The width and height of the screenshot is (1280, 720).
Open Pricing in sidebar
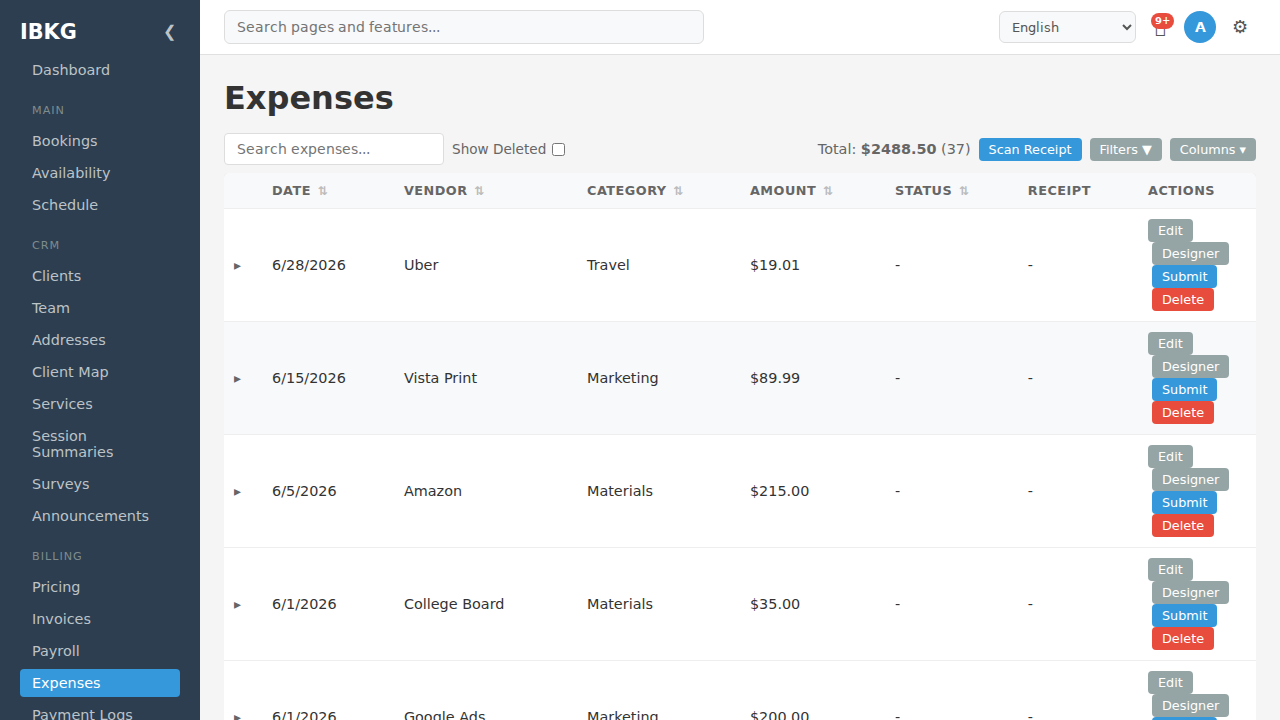(100, 587)
